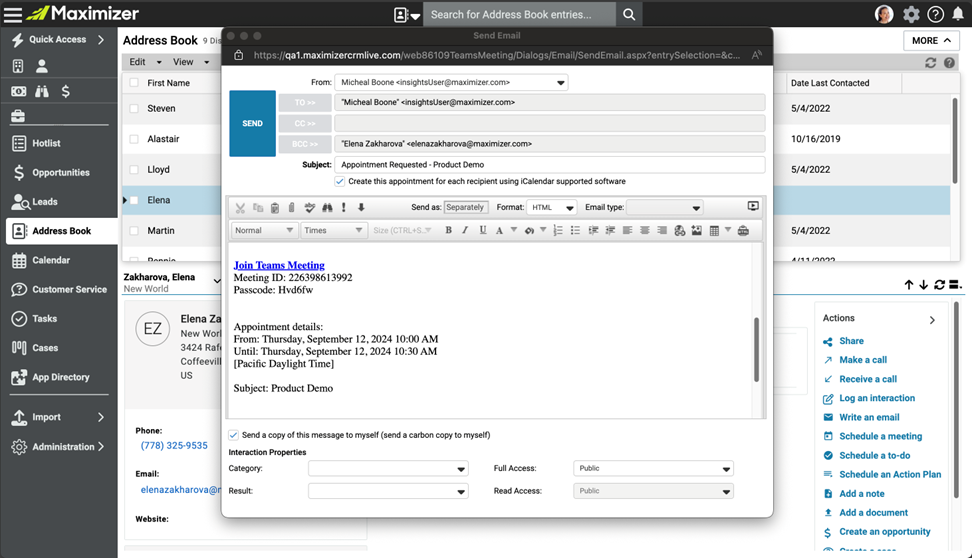Apply bold formatting
Viewport: 972px width, 558px height.
click(x=448, y=230)
